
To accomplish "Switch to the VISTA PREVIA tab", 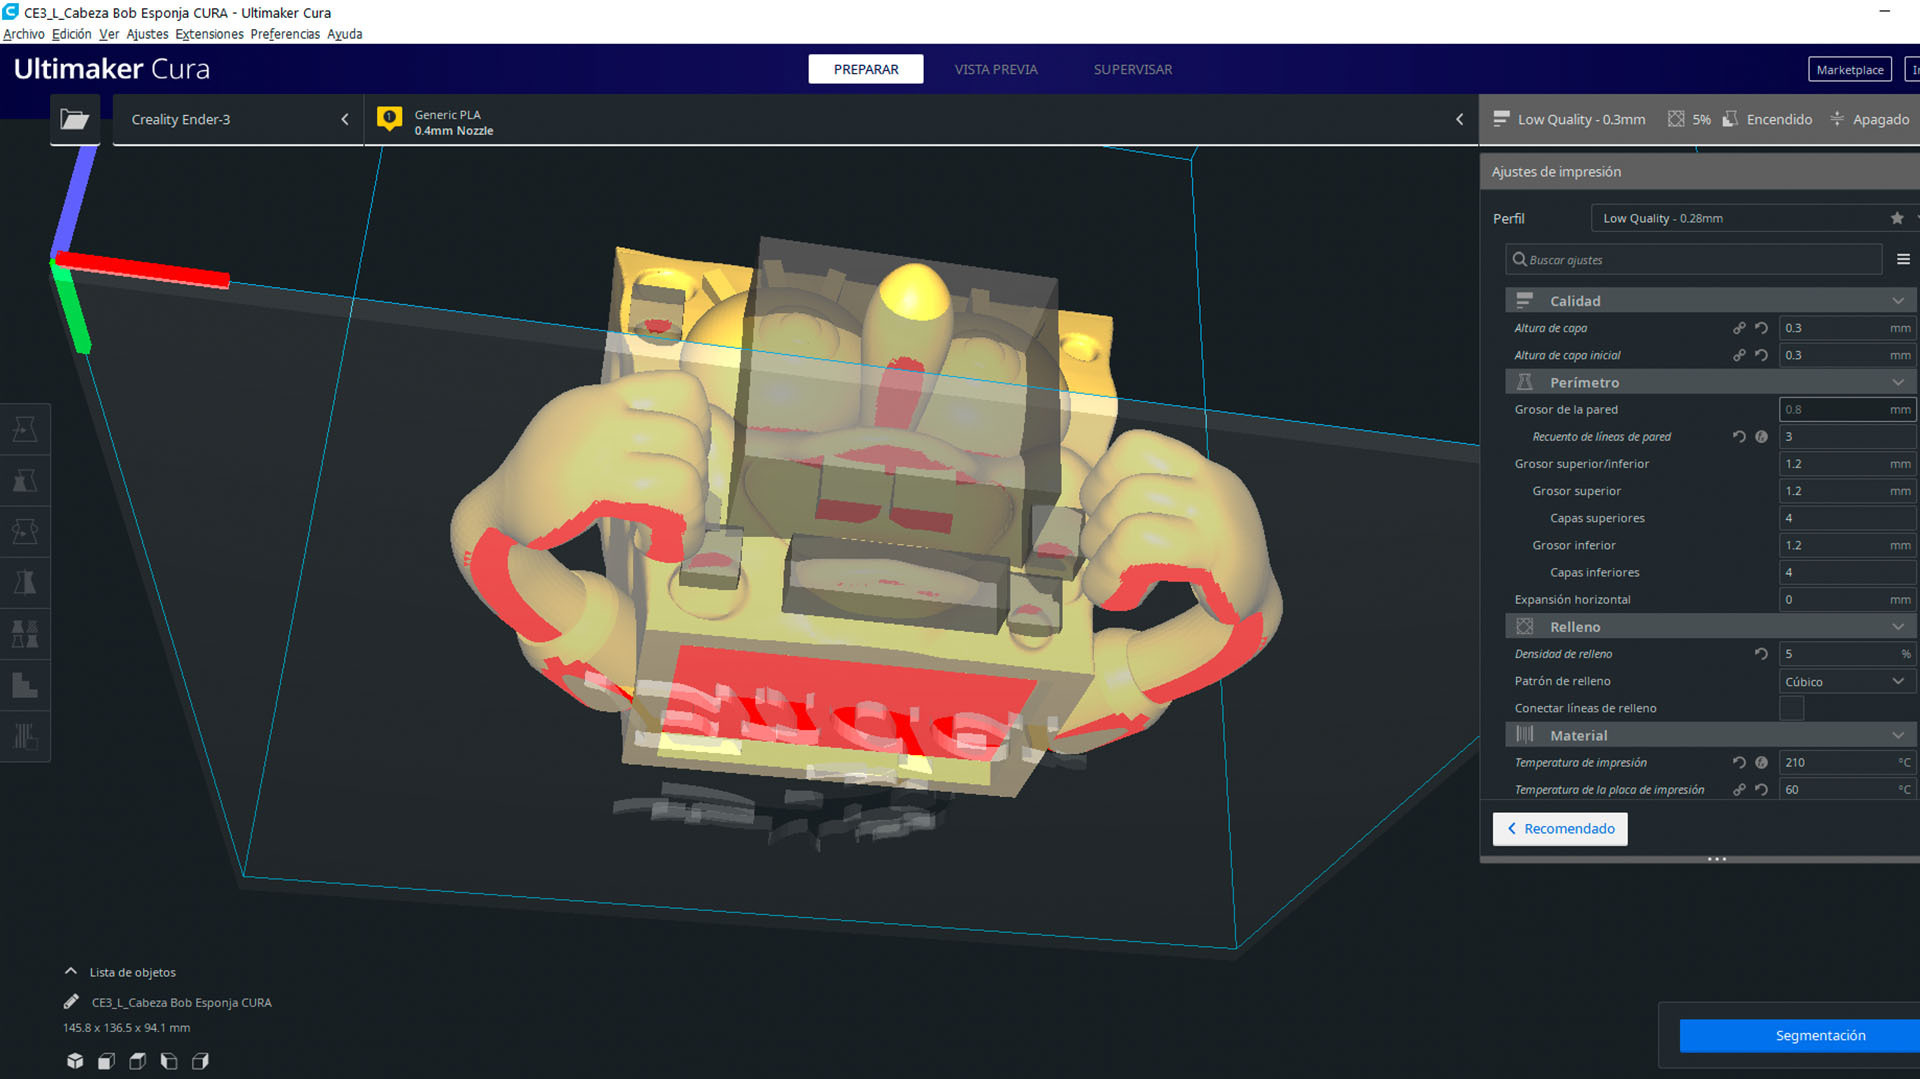I will tap(995, 69).
